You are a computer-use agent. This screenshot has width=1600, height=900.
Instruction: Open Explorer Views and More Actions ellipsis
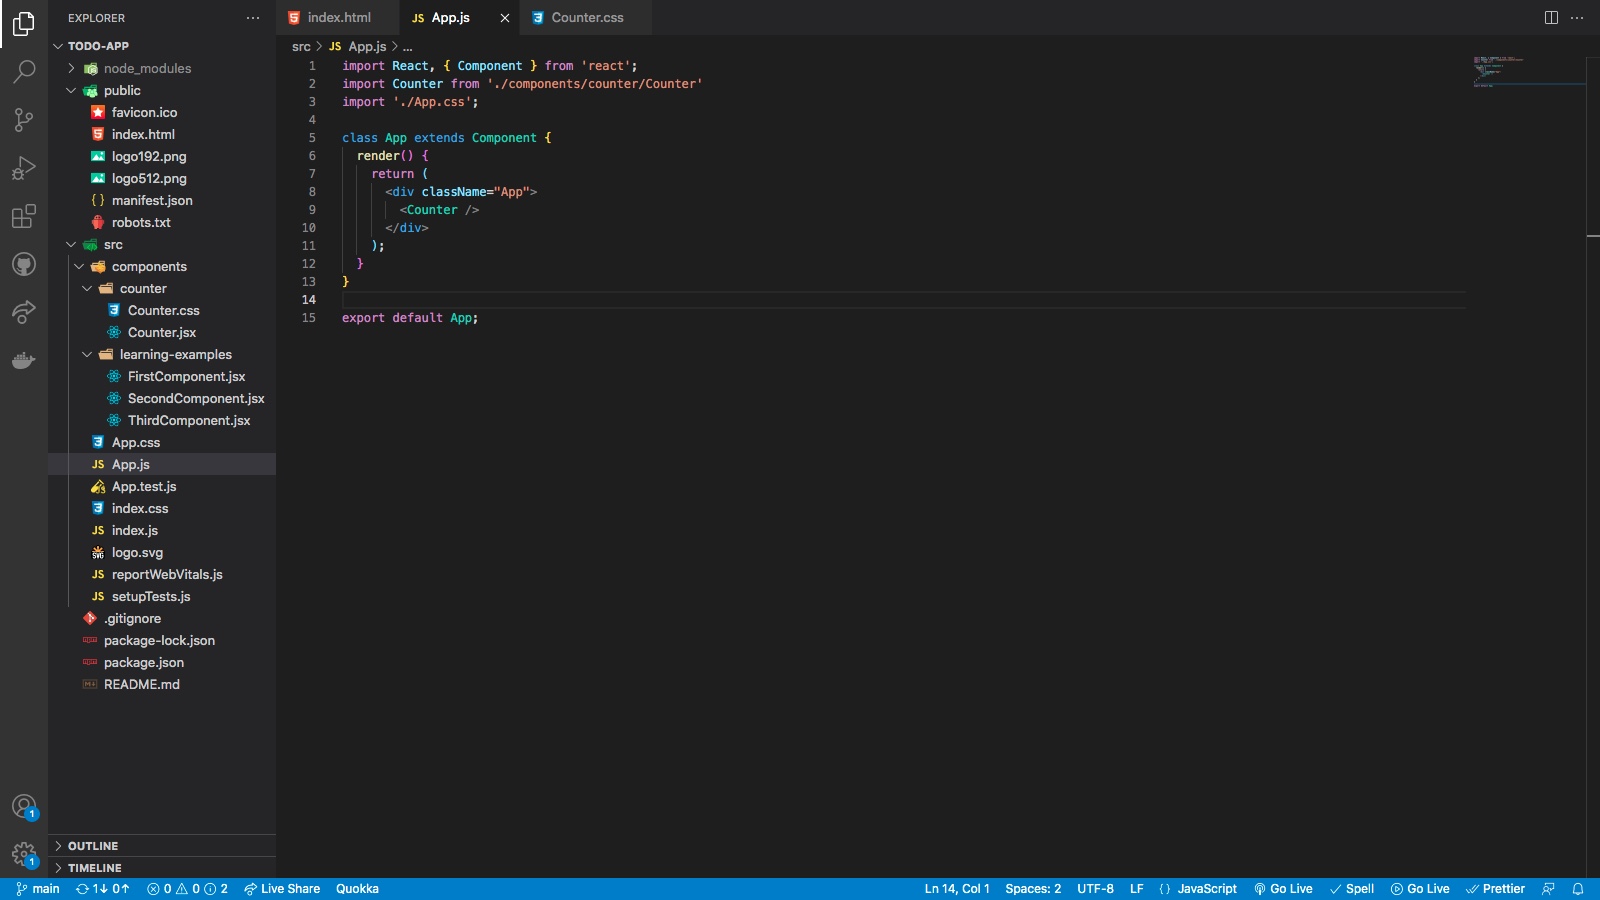[253, 18]
